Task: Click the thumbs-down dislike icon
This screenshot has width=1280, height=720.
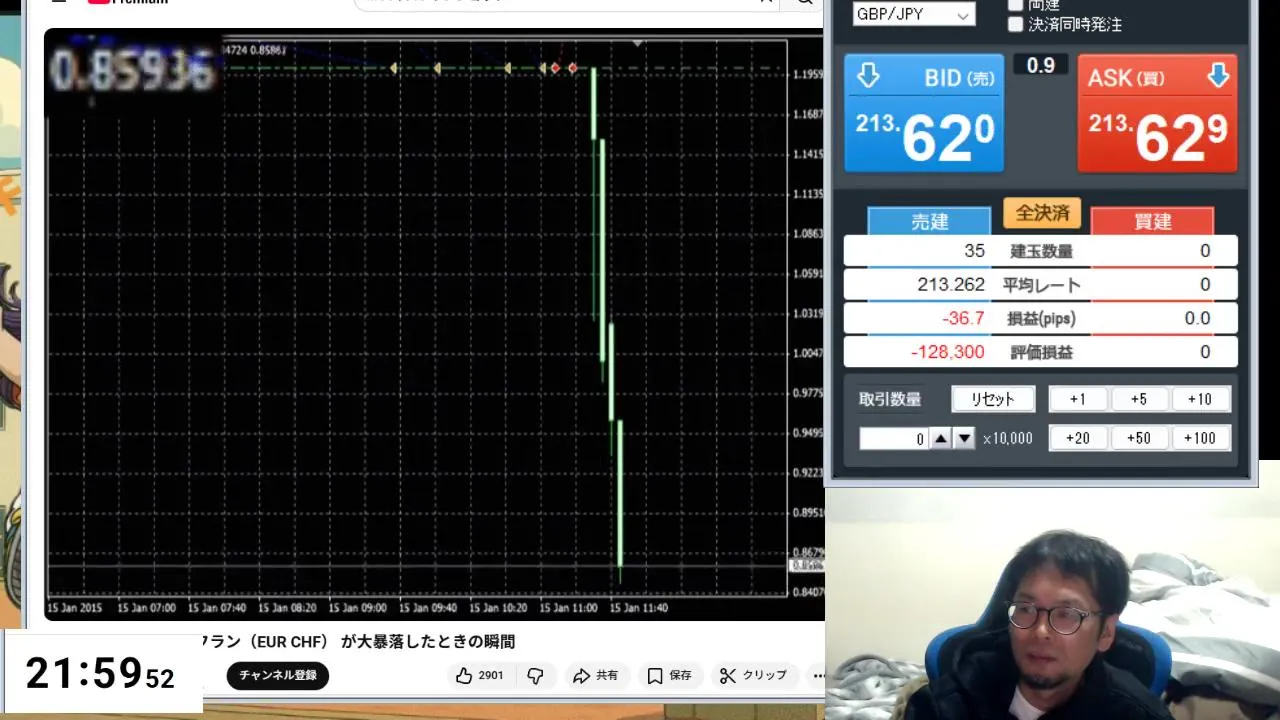Action: (x=535, y=676)
